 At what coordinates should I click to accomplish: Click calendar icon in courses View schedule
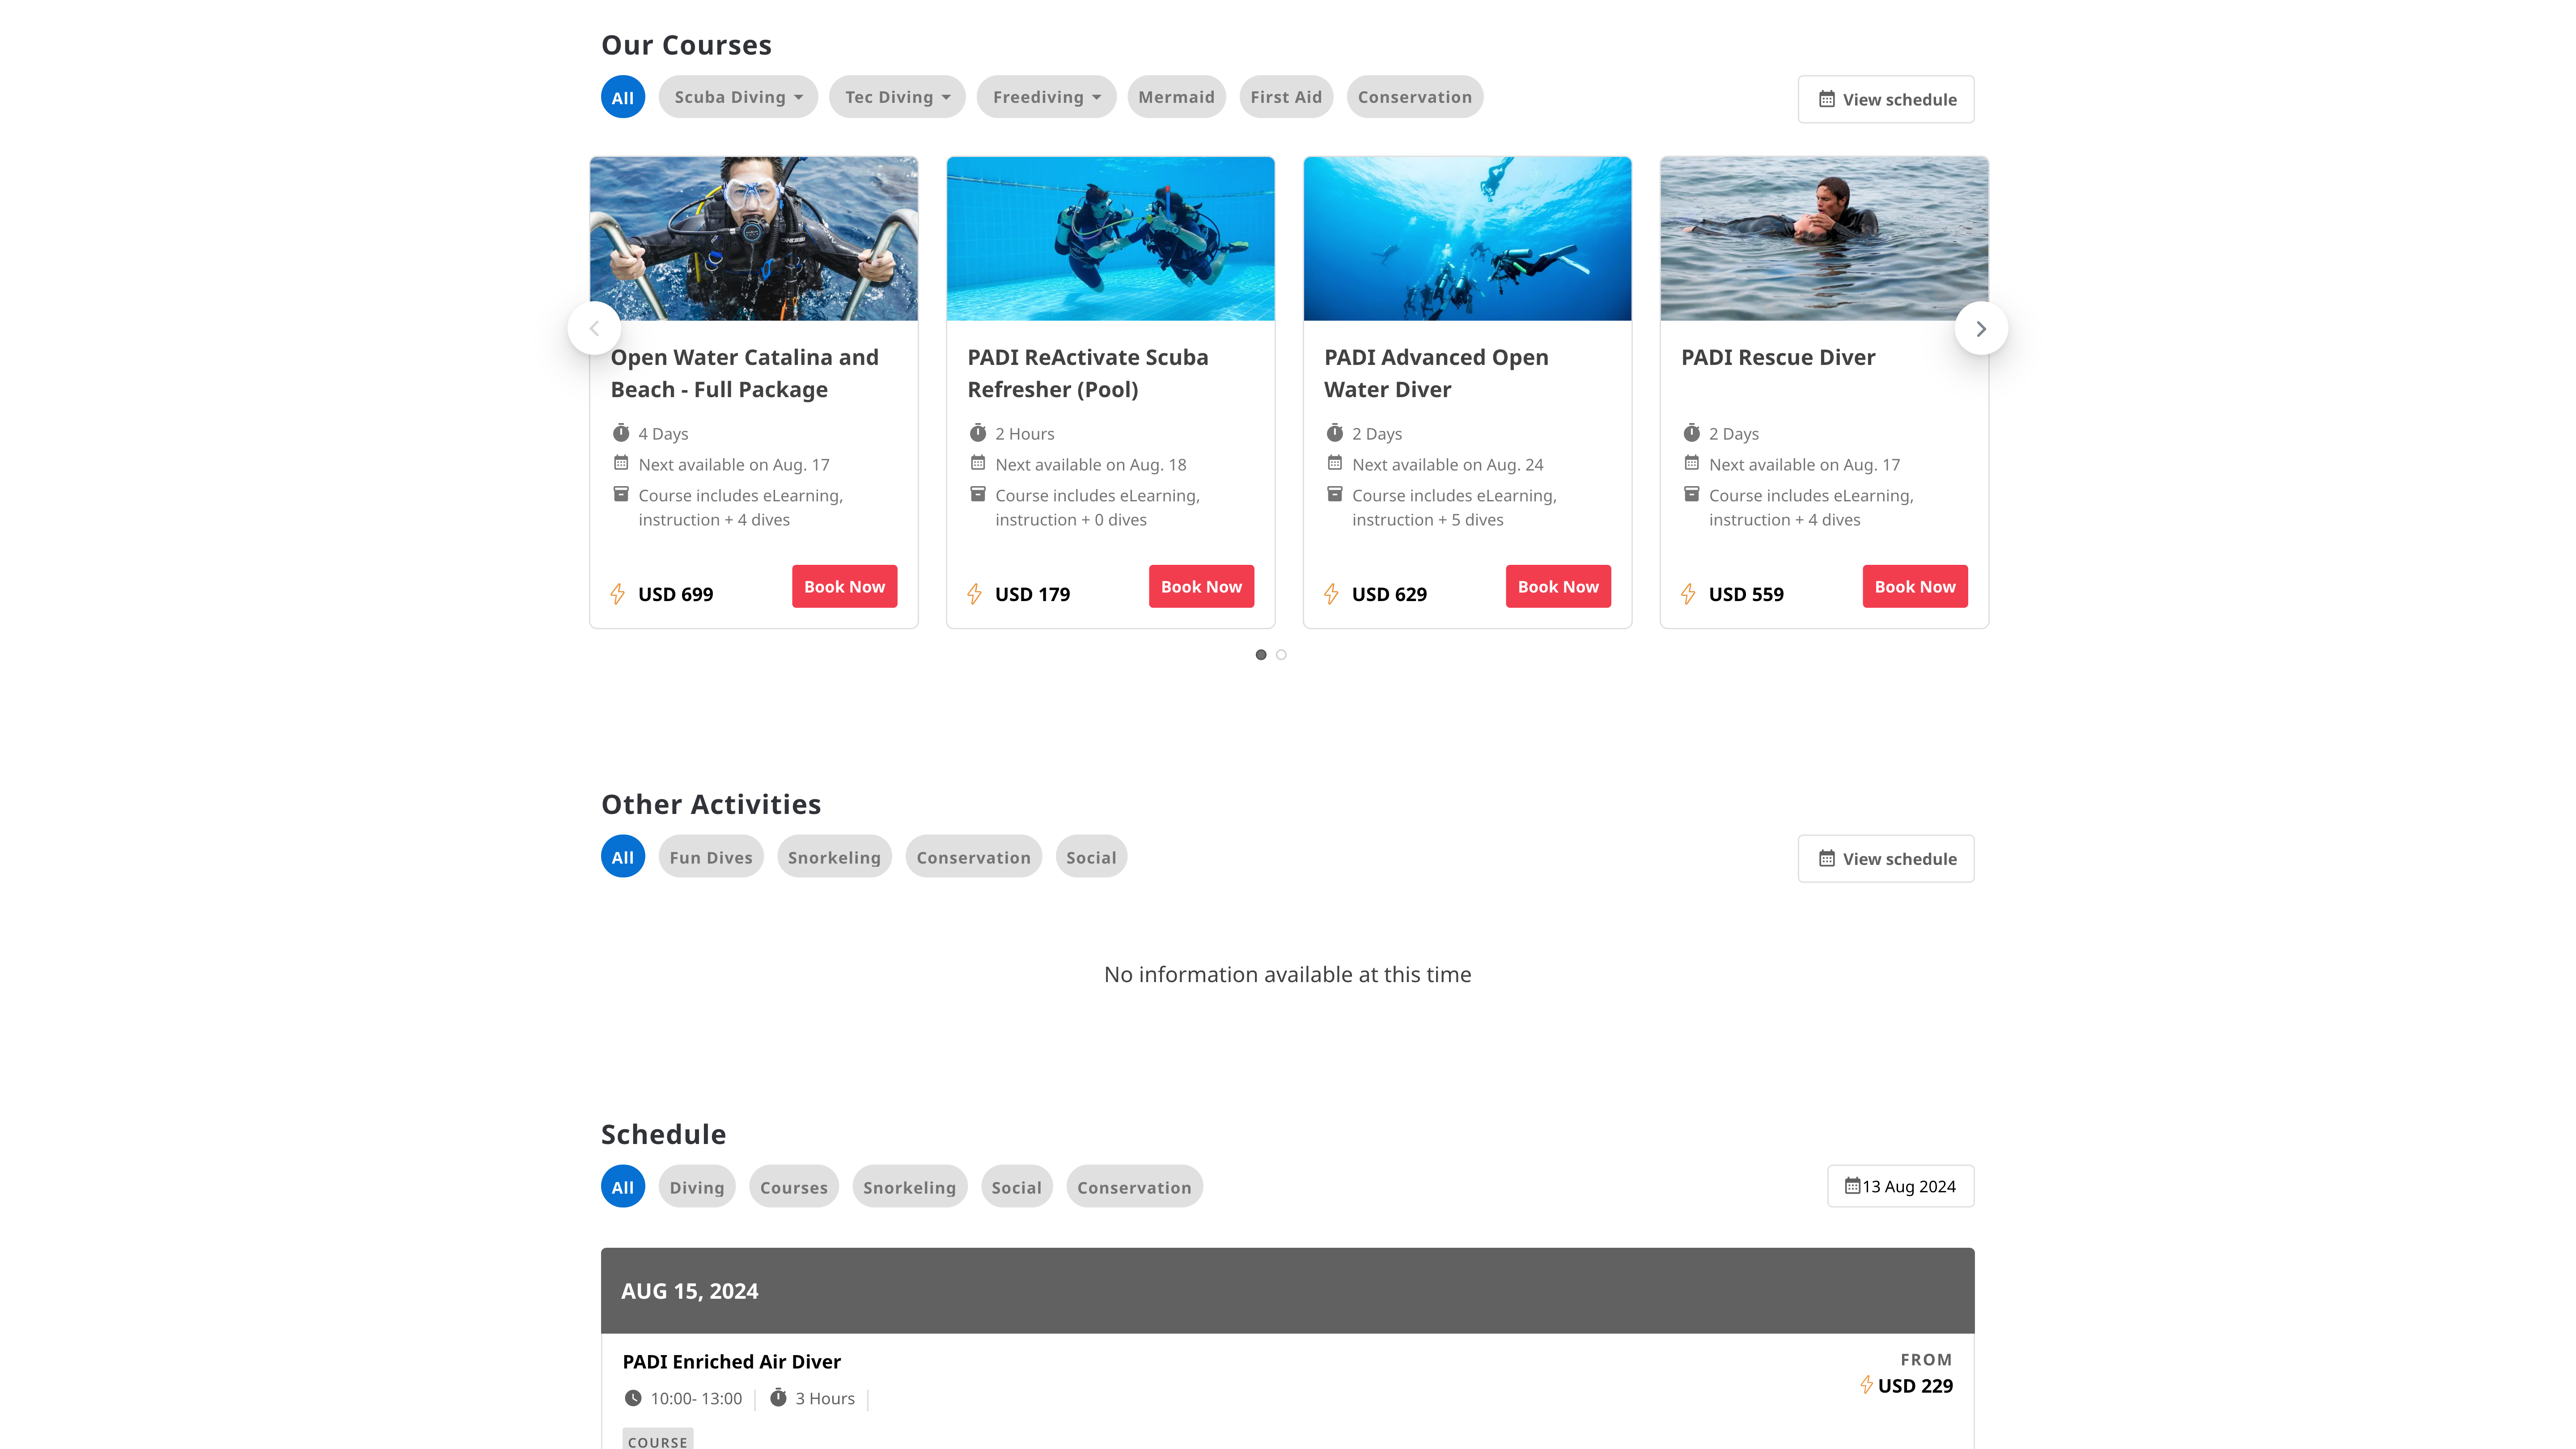click(x=1826, y=99)
